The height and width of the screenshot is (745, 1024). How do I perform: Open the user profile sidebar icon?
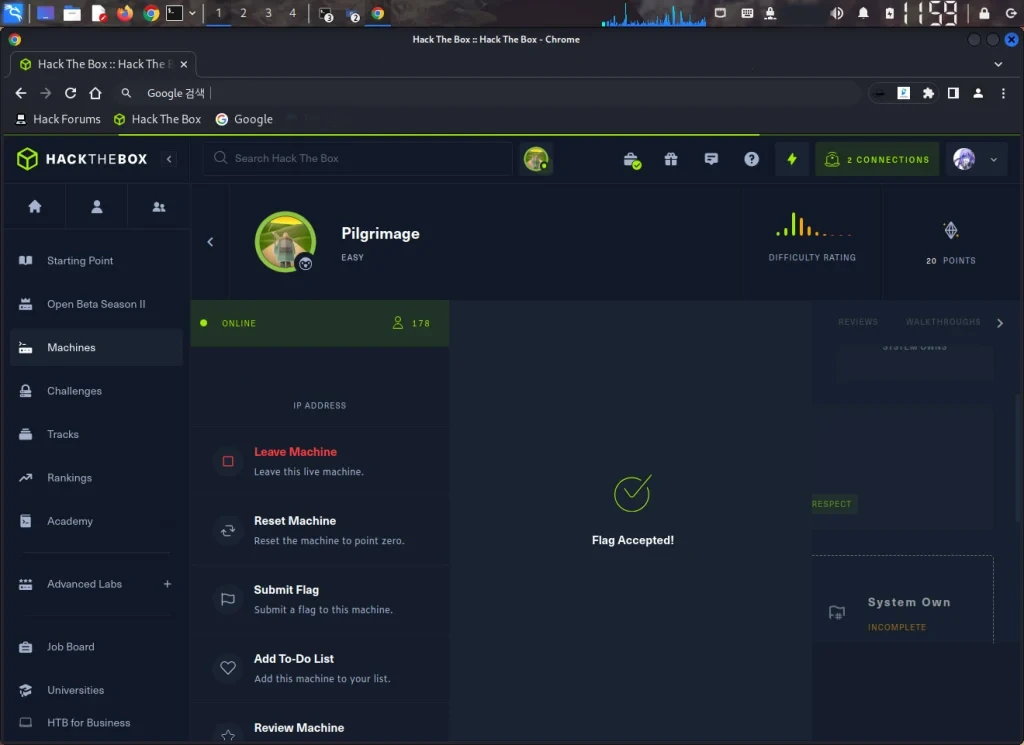click(97, 206)
